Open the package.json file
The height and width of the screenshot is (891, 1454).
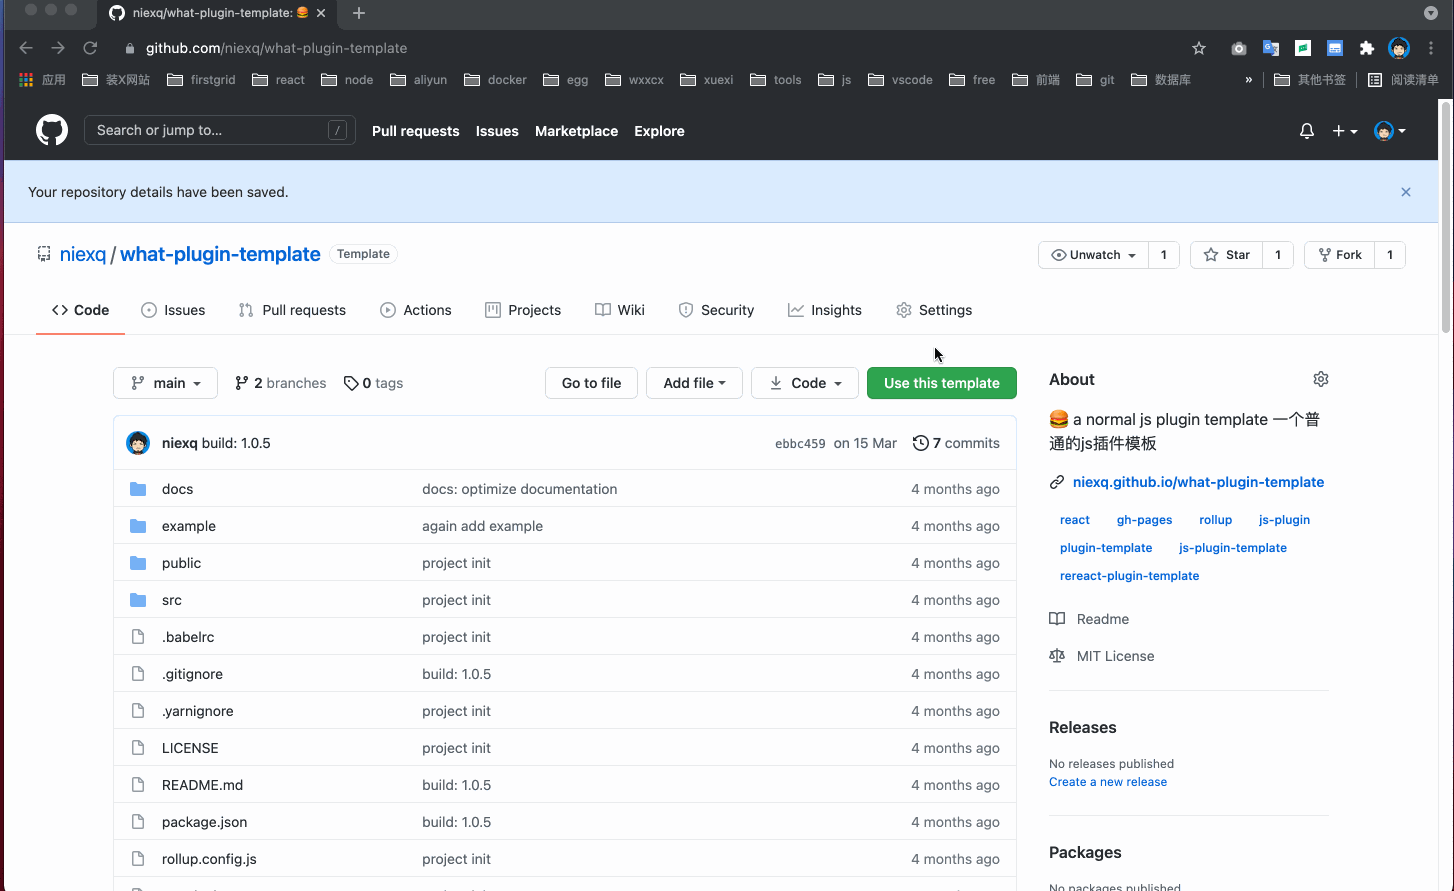point(204,822)
